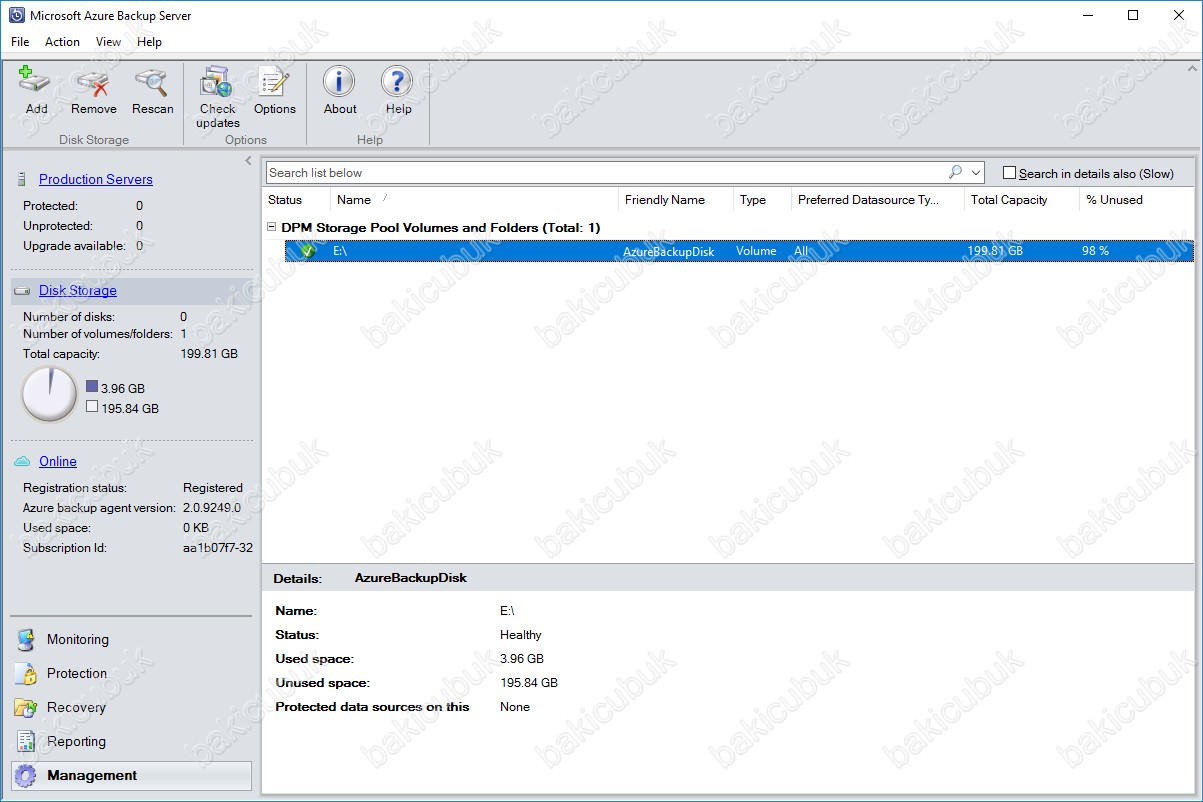Click the Registered status value

[213, 488]
